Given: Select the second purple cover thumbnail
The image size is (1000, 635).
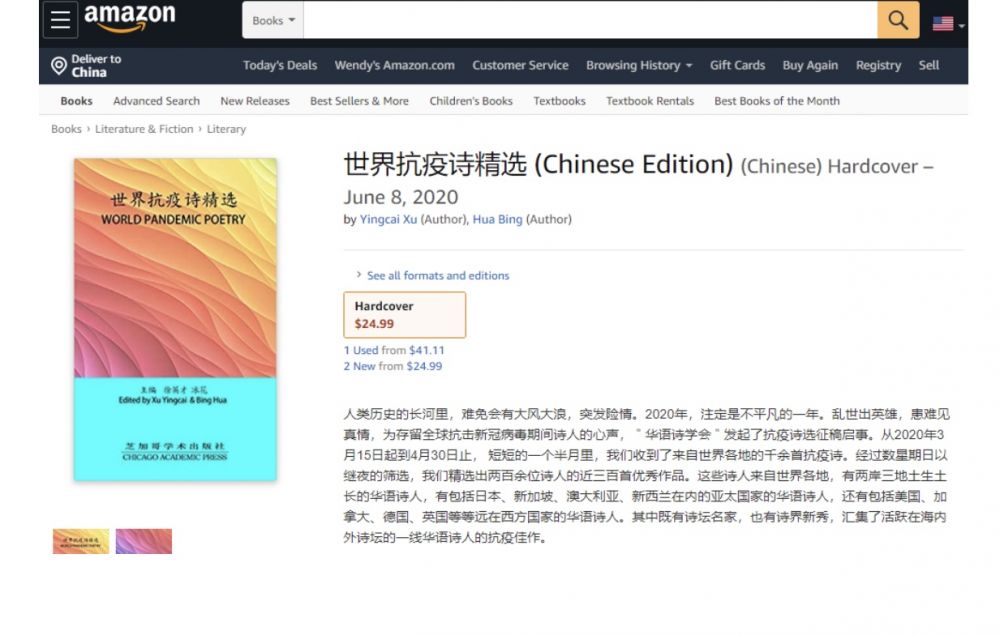Looking at the screenshot, I should point(143,541).
